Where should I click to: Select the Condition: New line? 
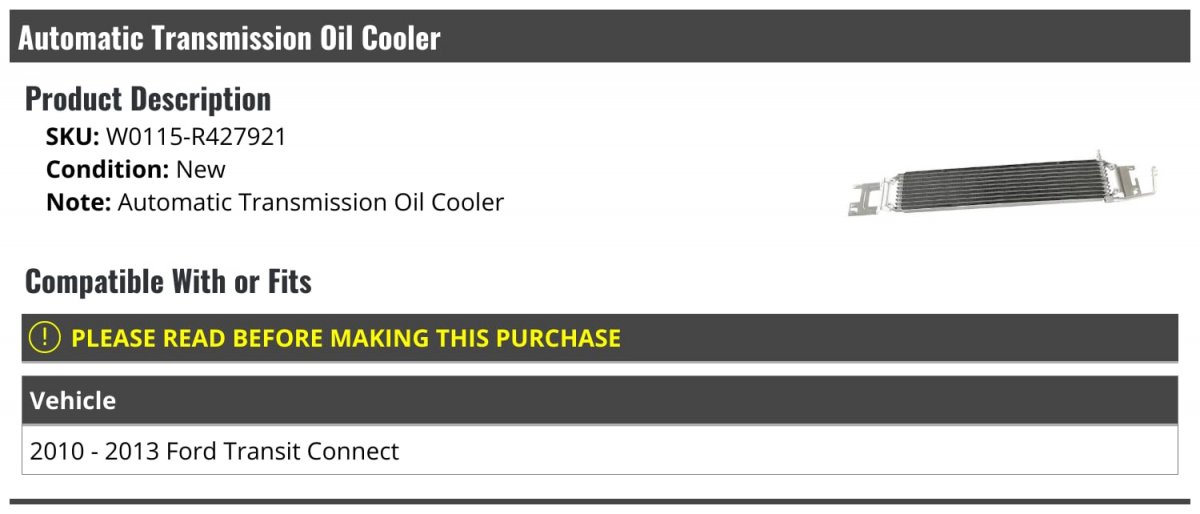click(136, 169)
